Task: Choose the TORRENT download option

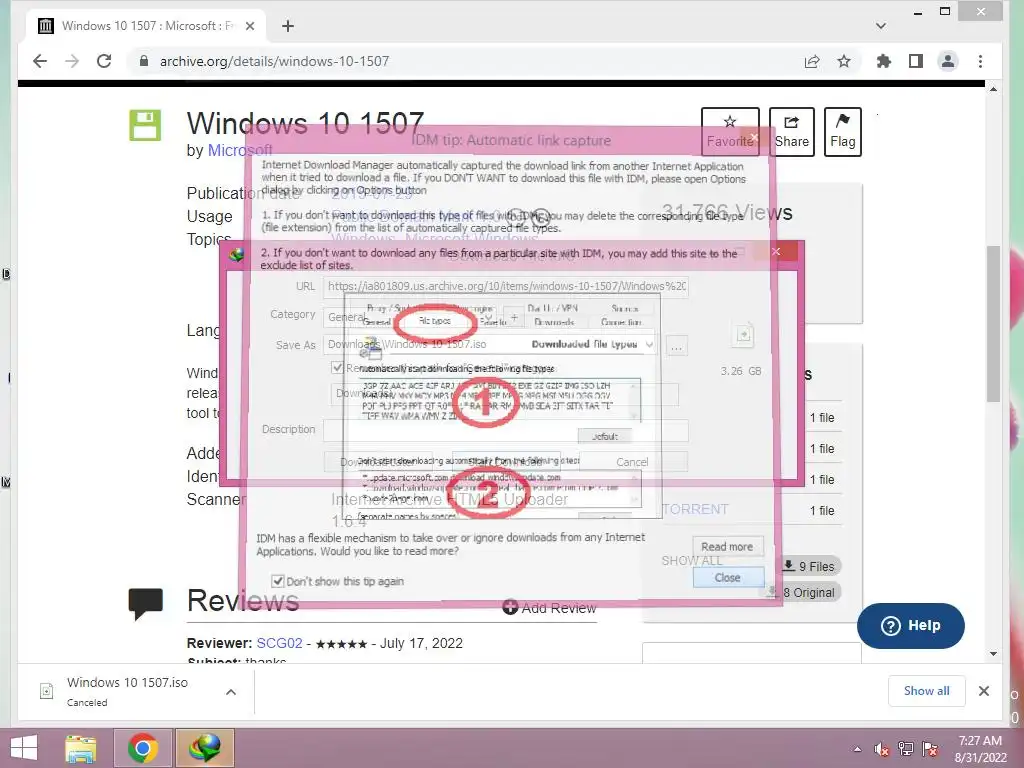Action: 695,509
